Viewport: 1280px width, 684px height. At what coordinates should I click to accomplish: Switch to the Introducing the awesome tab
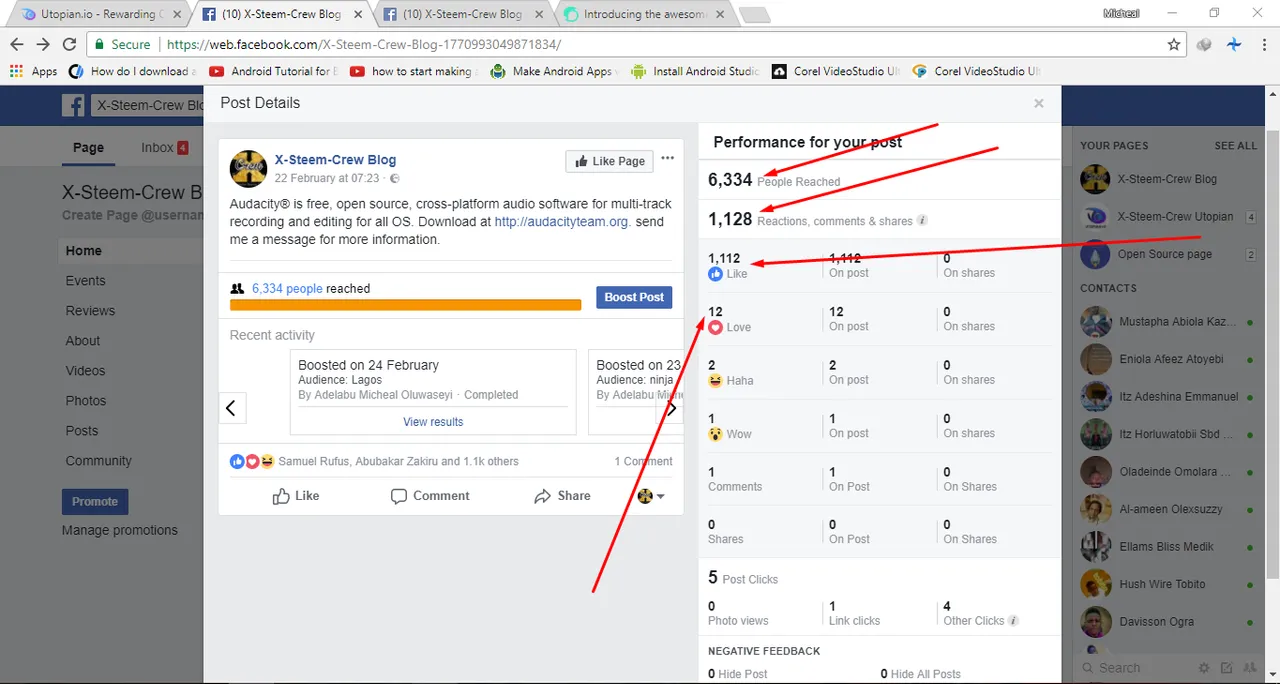tap(643, 14)
